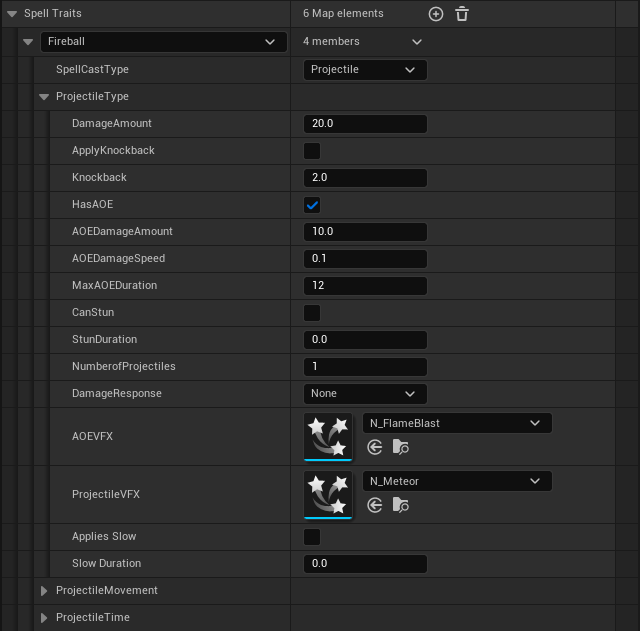Viewport: 640px width, 631px height.
Task: Click the ProjectileVFX Niagara thumbnail
Action: pos(328,494)
